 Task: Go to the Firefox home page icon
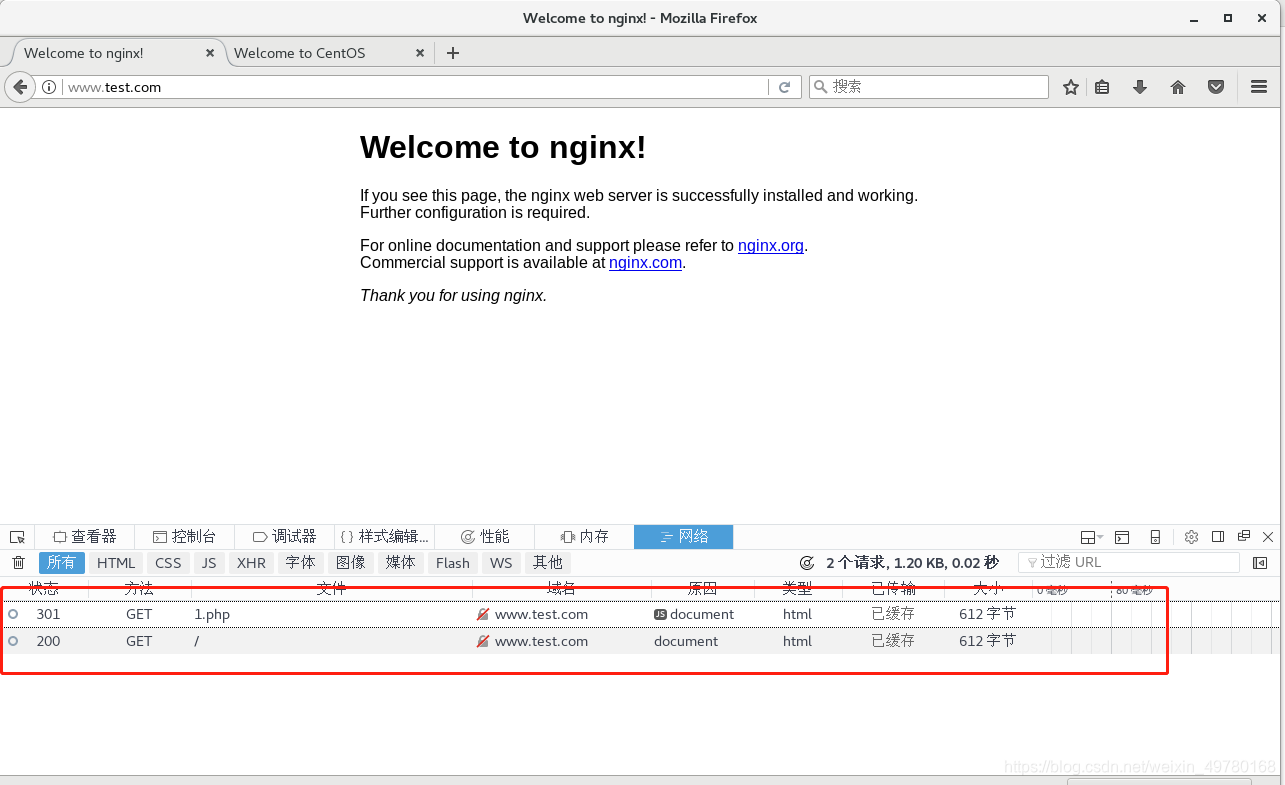tap(1178, 87)
